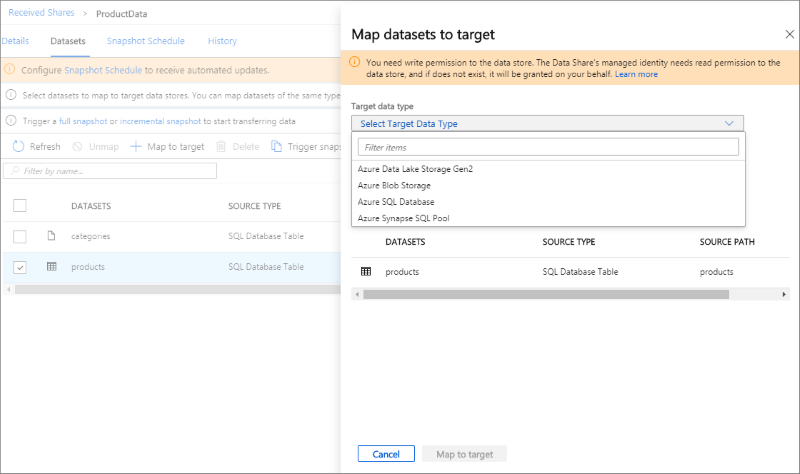
Task: Click the Refresh toolbar icon
Action: tap(18, 146)
